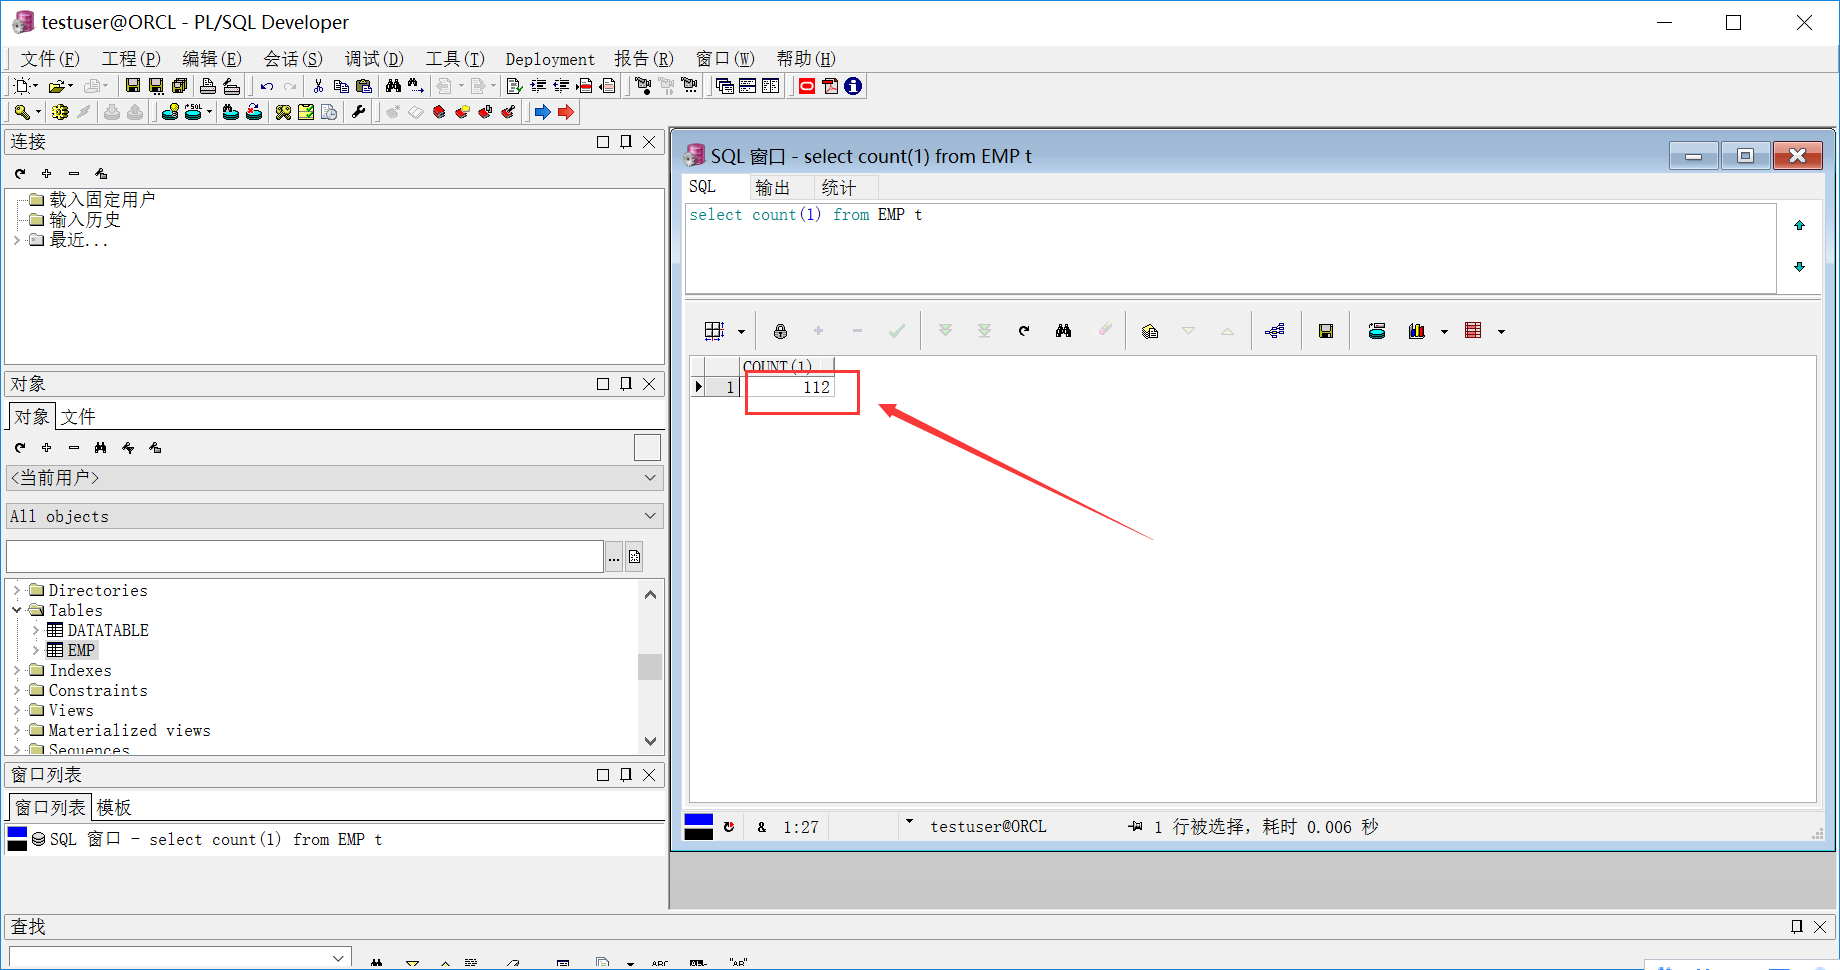Toggle the pin on the 查找 panel

click(1797, 927)
